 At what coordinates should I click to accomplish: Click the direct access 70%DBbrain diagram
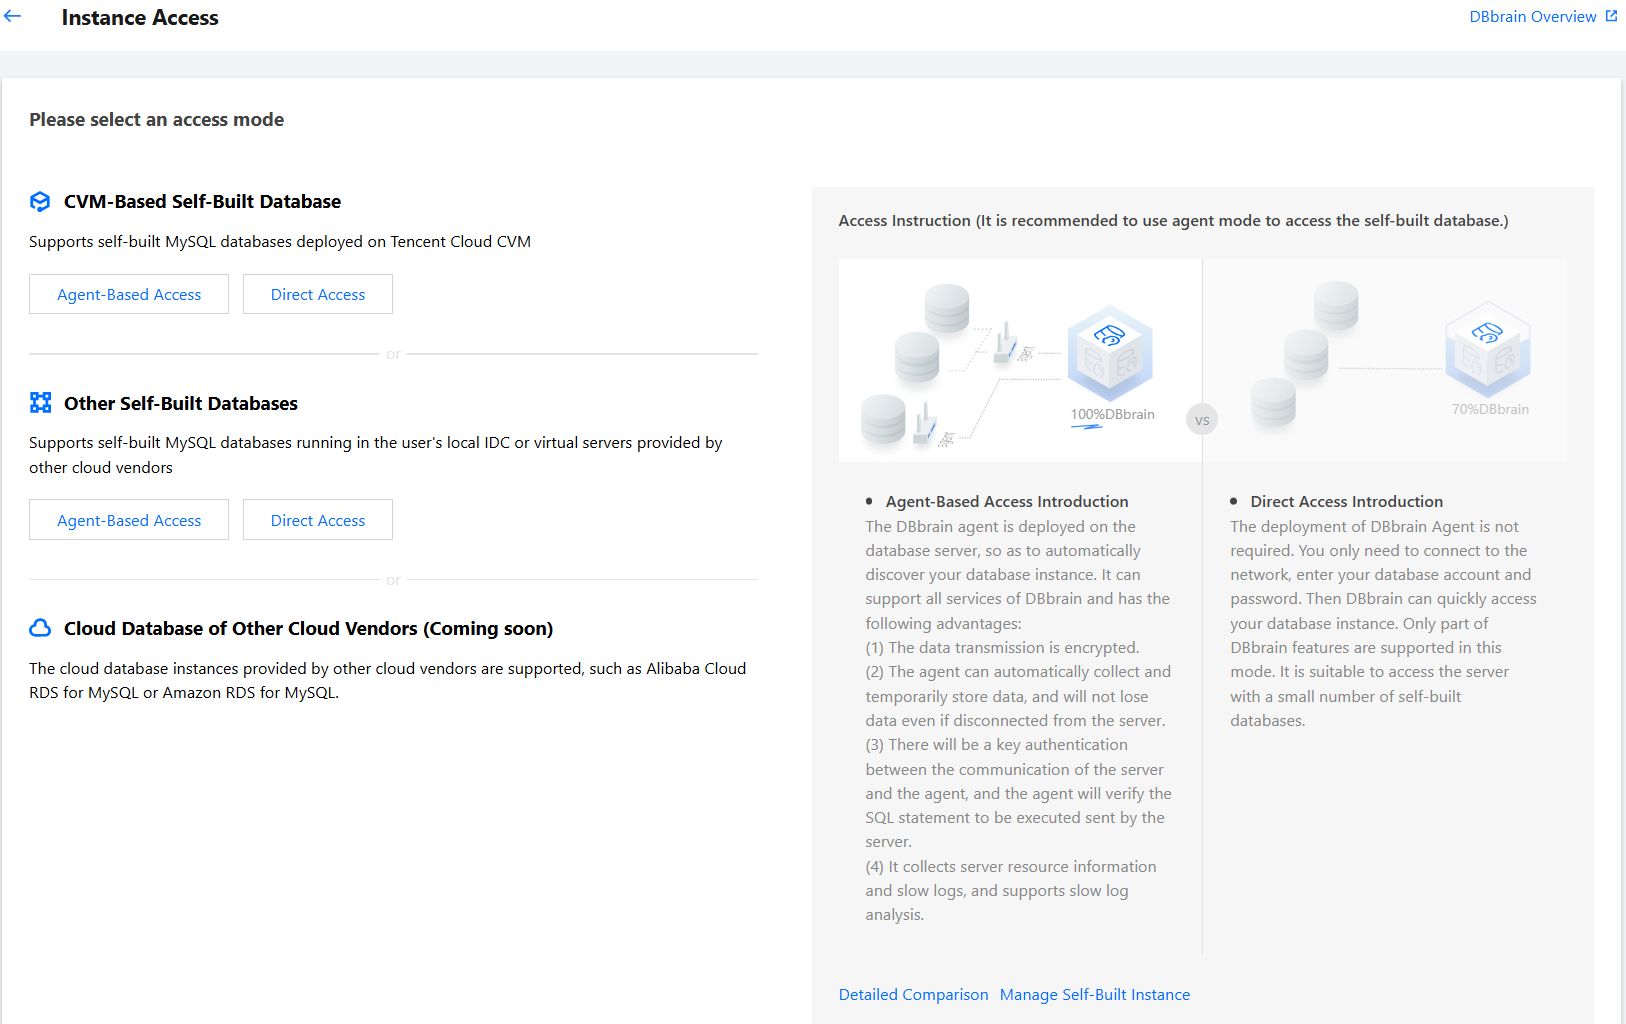[1385, 361]
